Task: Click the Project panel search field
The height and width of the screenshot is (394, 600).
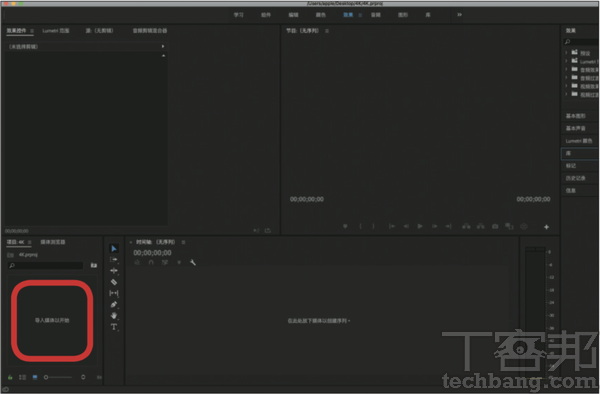Action: click(x=46, y=265)
